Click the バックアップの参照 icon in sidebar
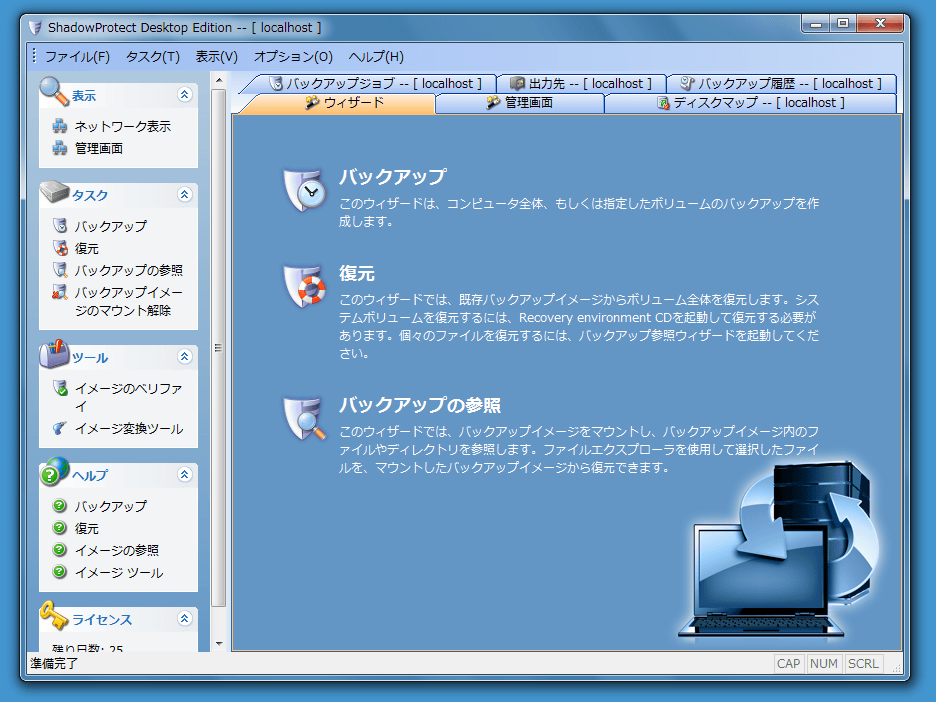The height and width of the screenshot is (702, 936). (60, 270)
